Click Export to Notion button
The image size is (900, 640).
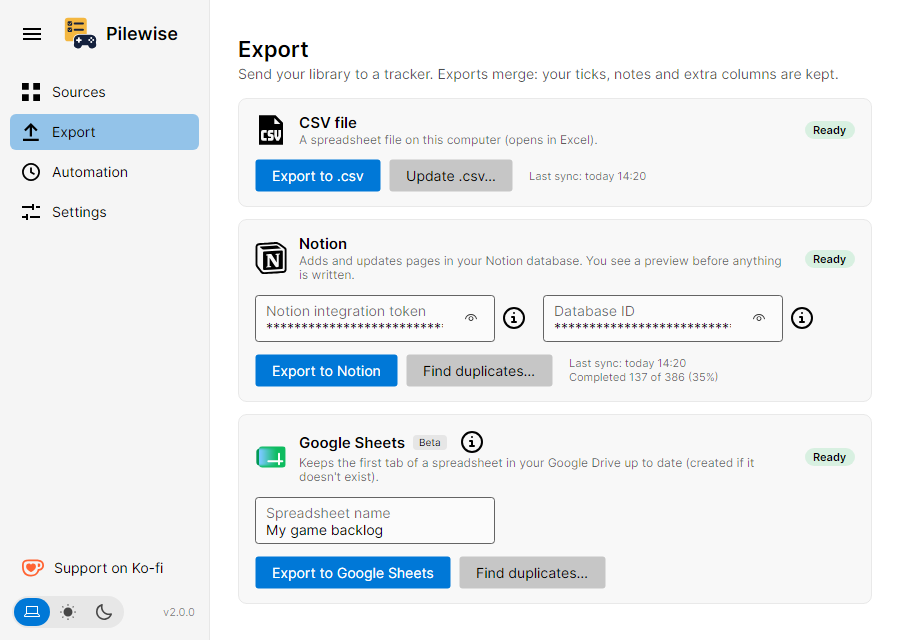pos(326,371)
